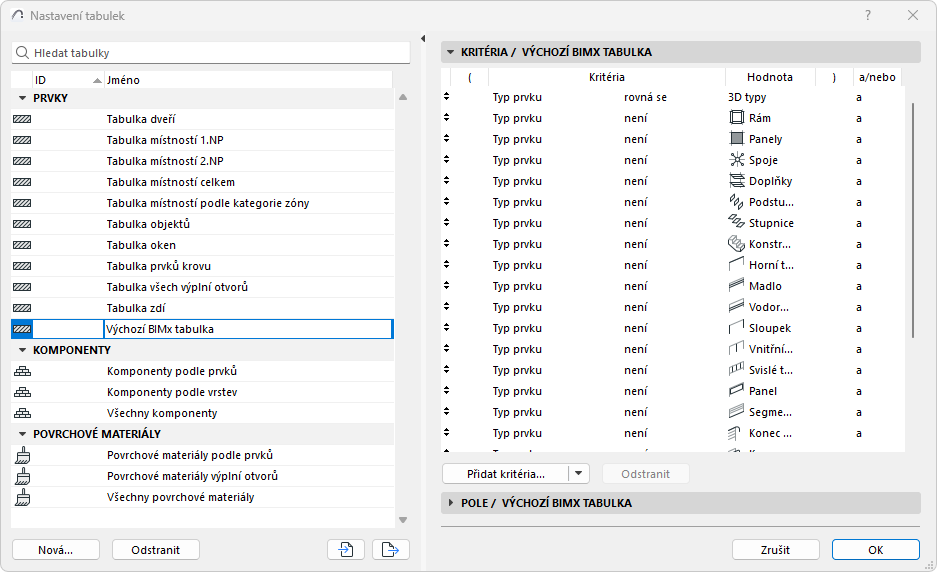This screenshot has width=937, height=572.
Task: Click the import schedule icon button
Action: [x=345, y=549]
